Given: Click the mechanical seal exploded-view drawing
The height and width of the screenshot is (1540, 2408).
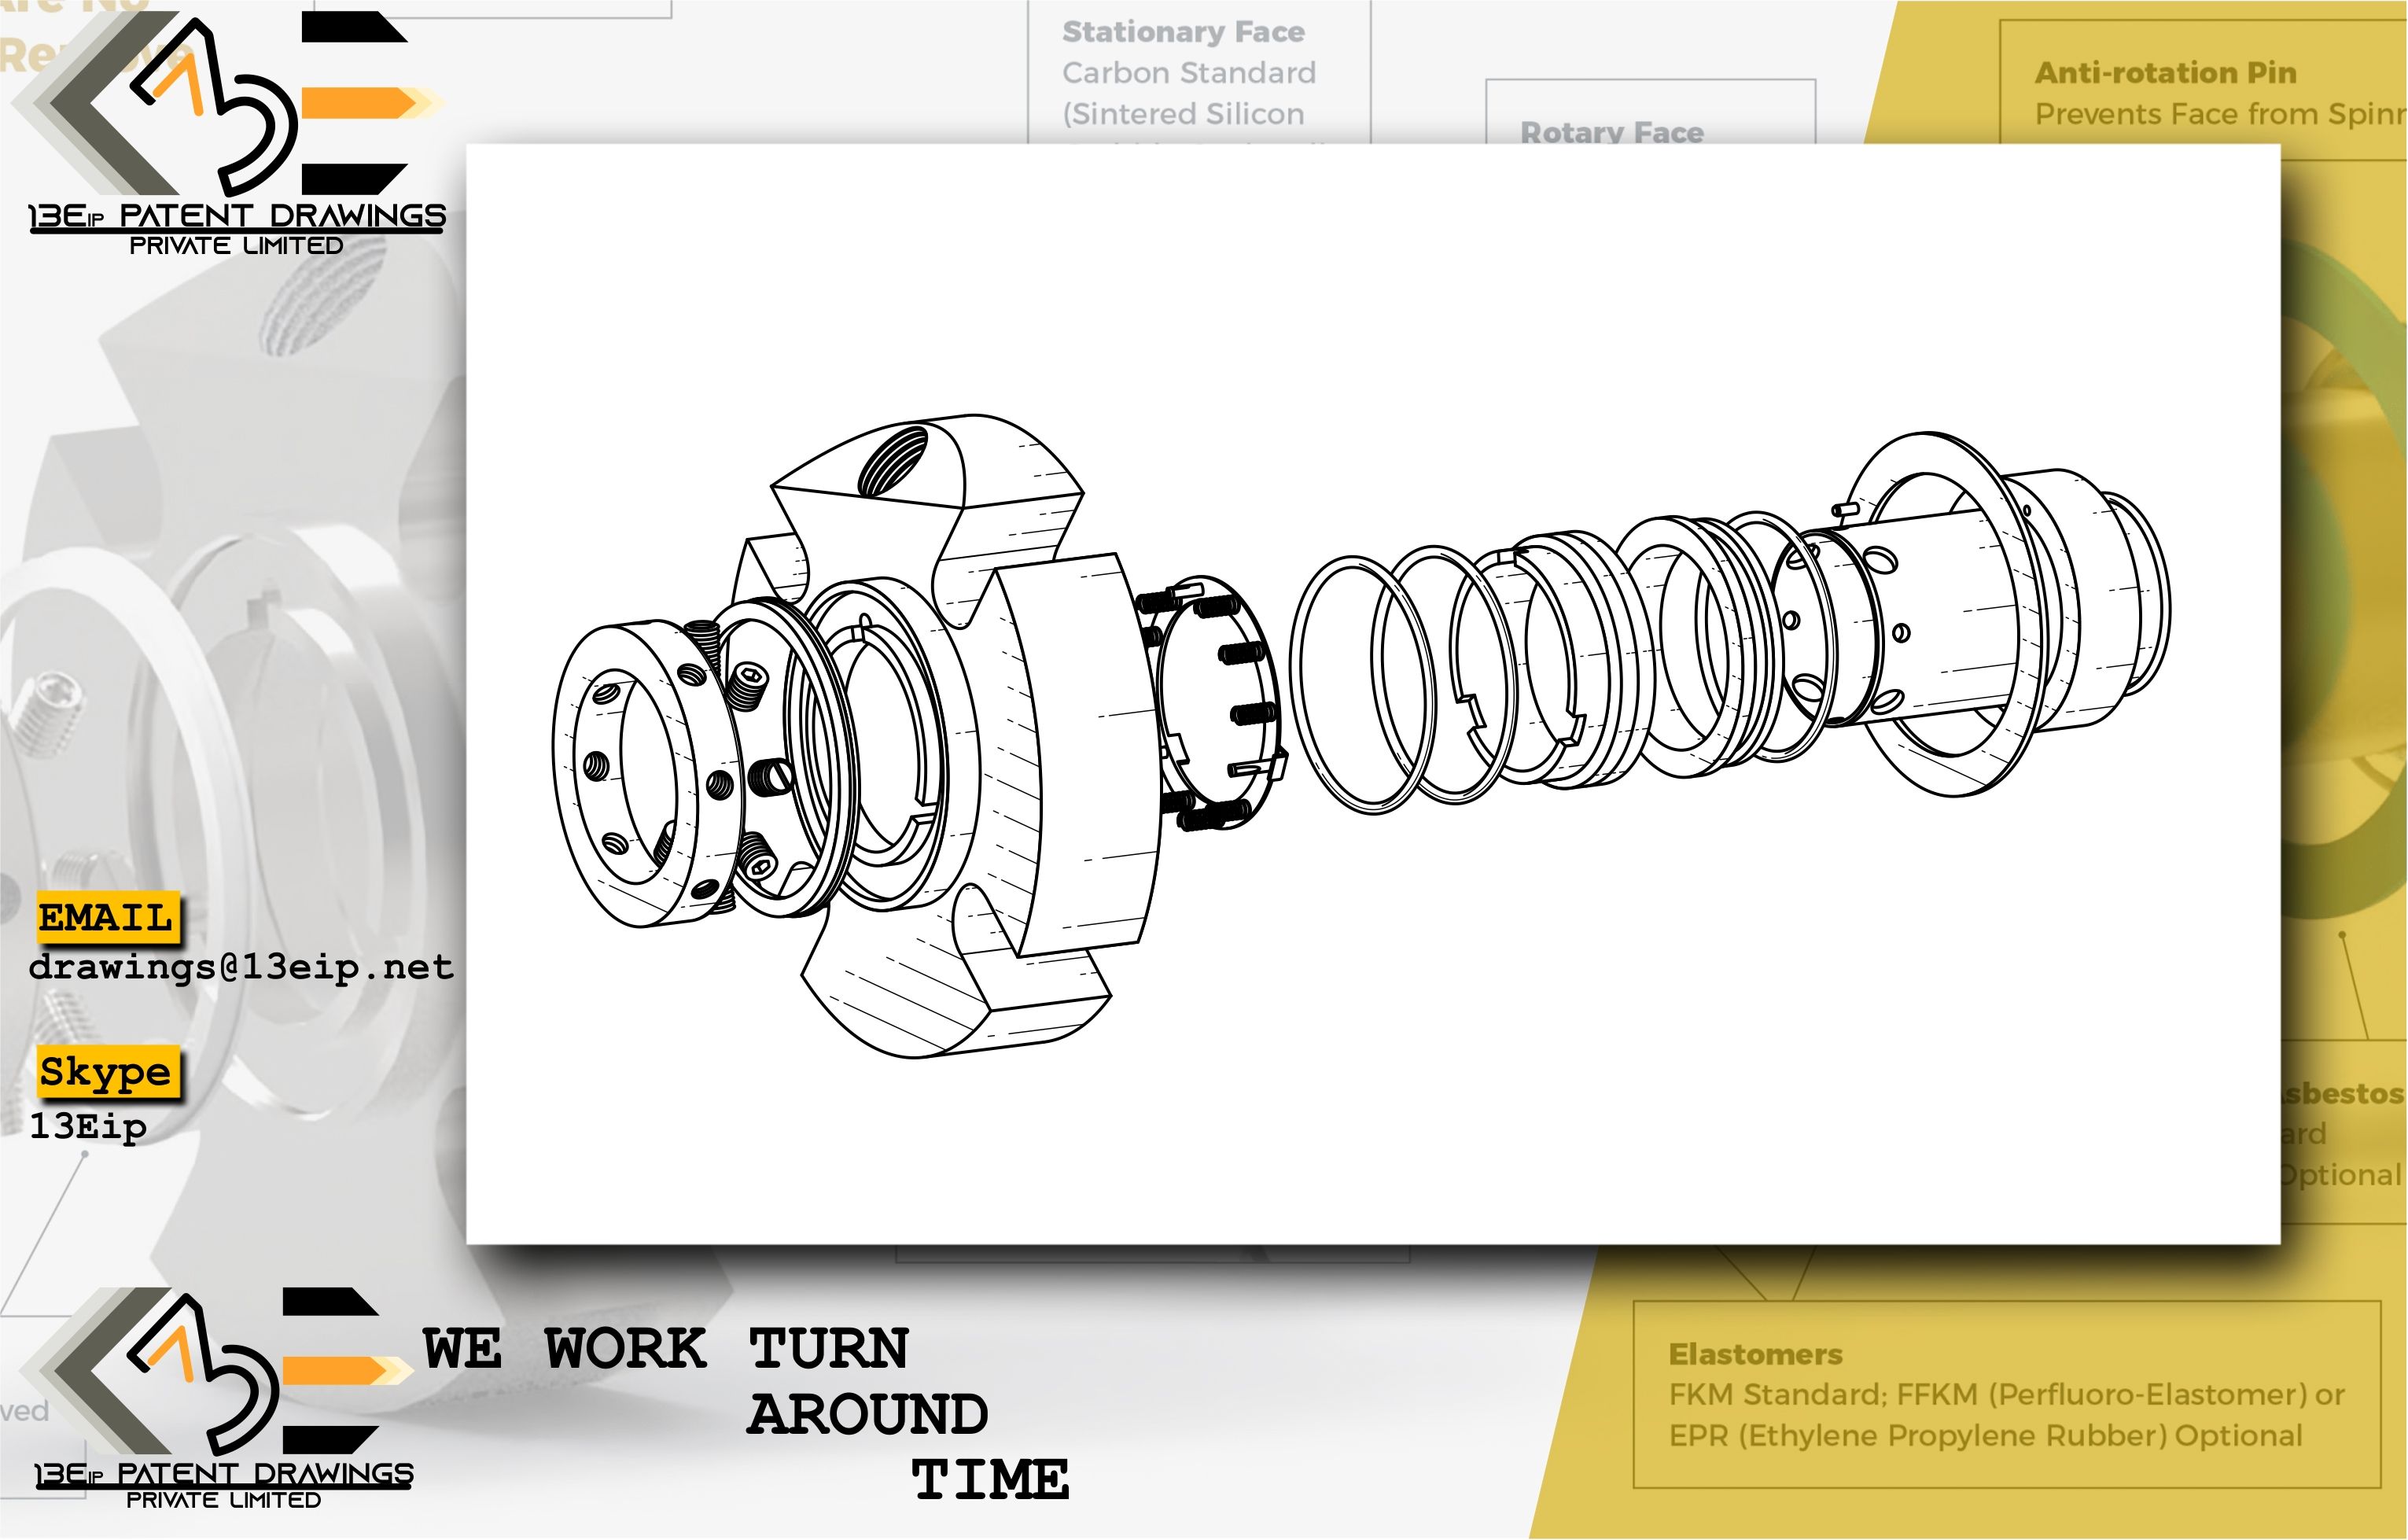Looking at the screenshot, I should [1361, 735].
